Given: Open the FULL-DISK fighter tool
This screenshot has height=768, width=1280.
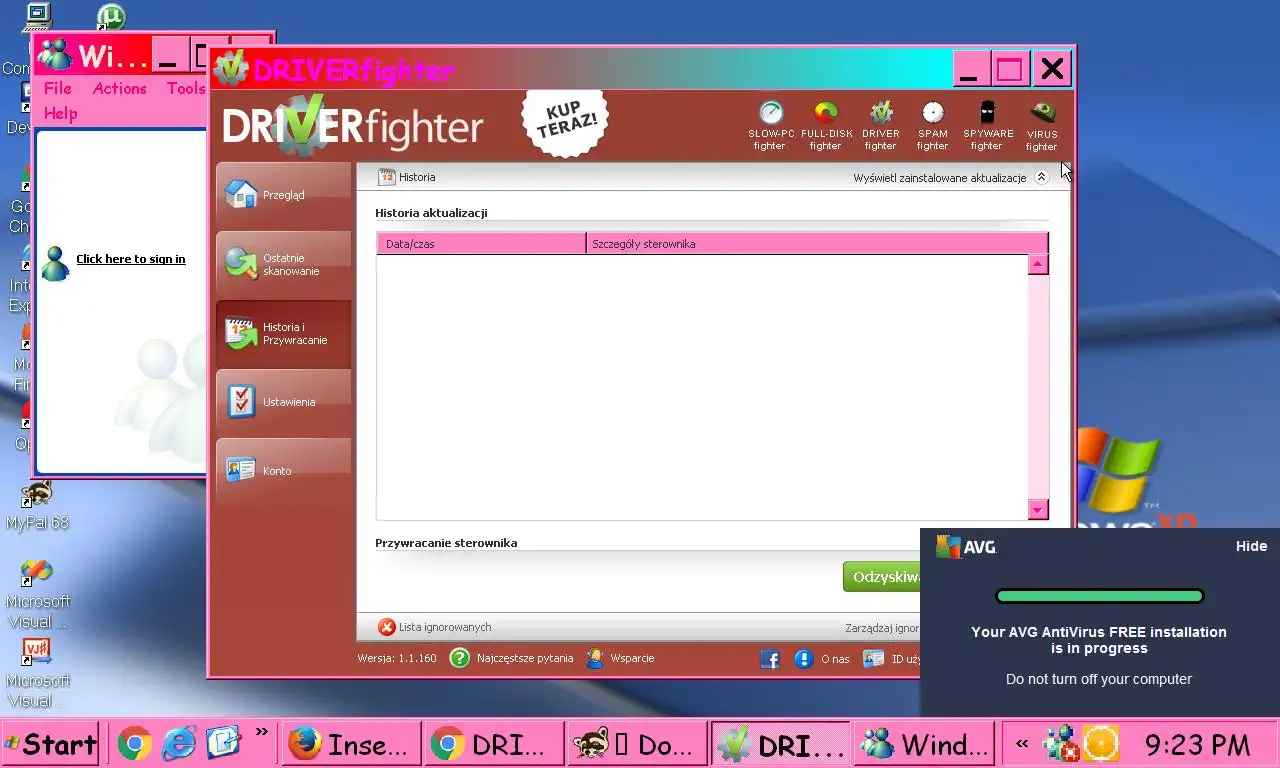Looking at the screenshot, I should 826,125.
